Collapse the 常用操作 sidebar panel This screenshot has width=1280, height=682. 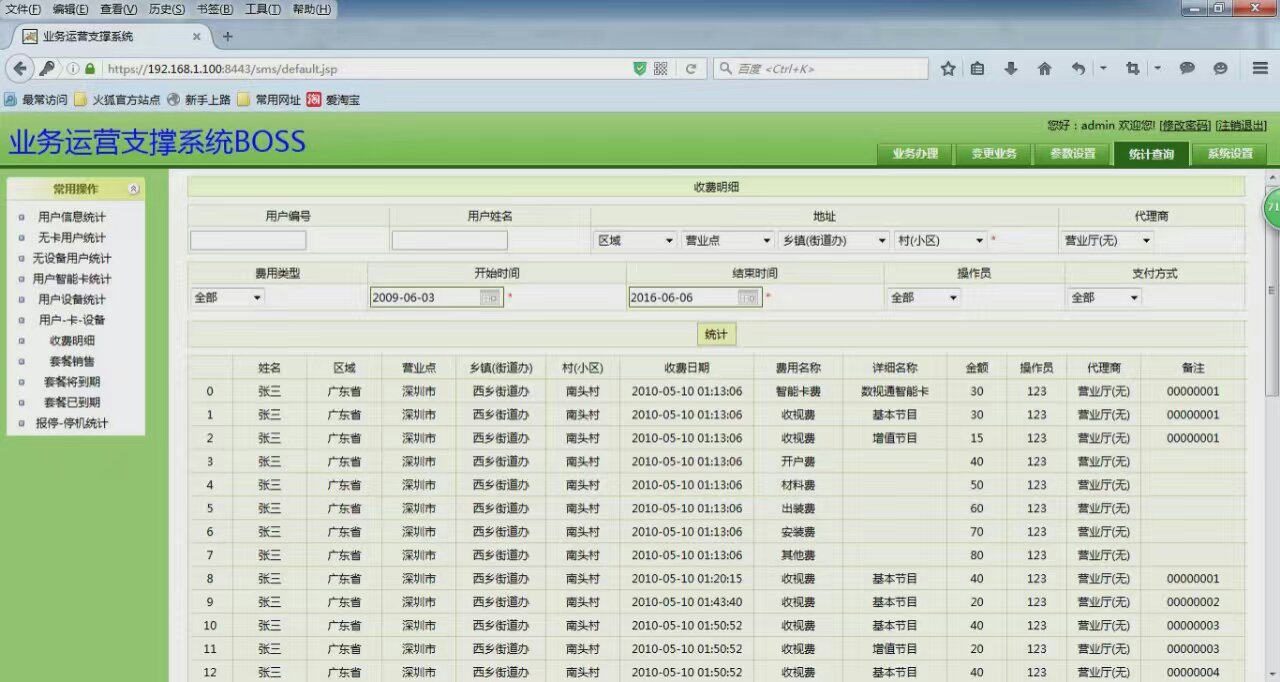(x=134, y=189)
